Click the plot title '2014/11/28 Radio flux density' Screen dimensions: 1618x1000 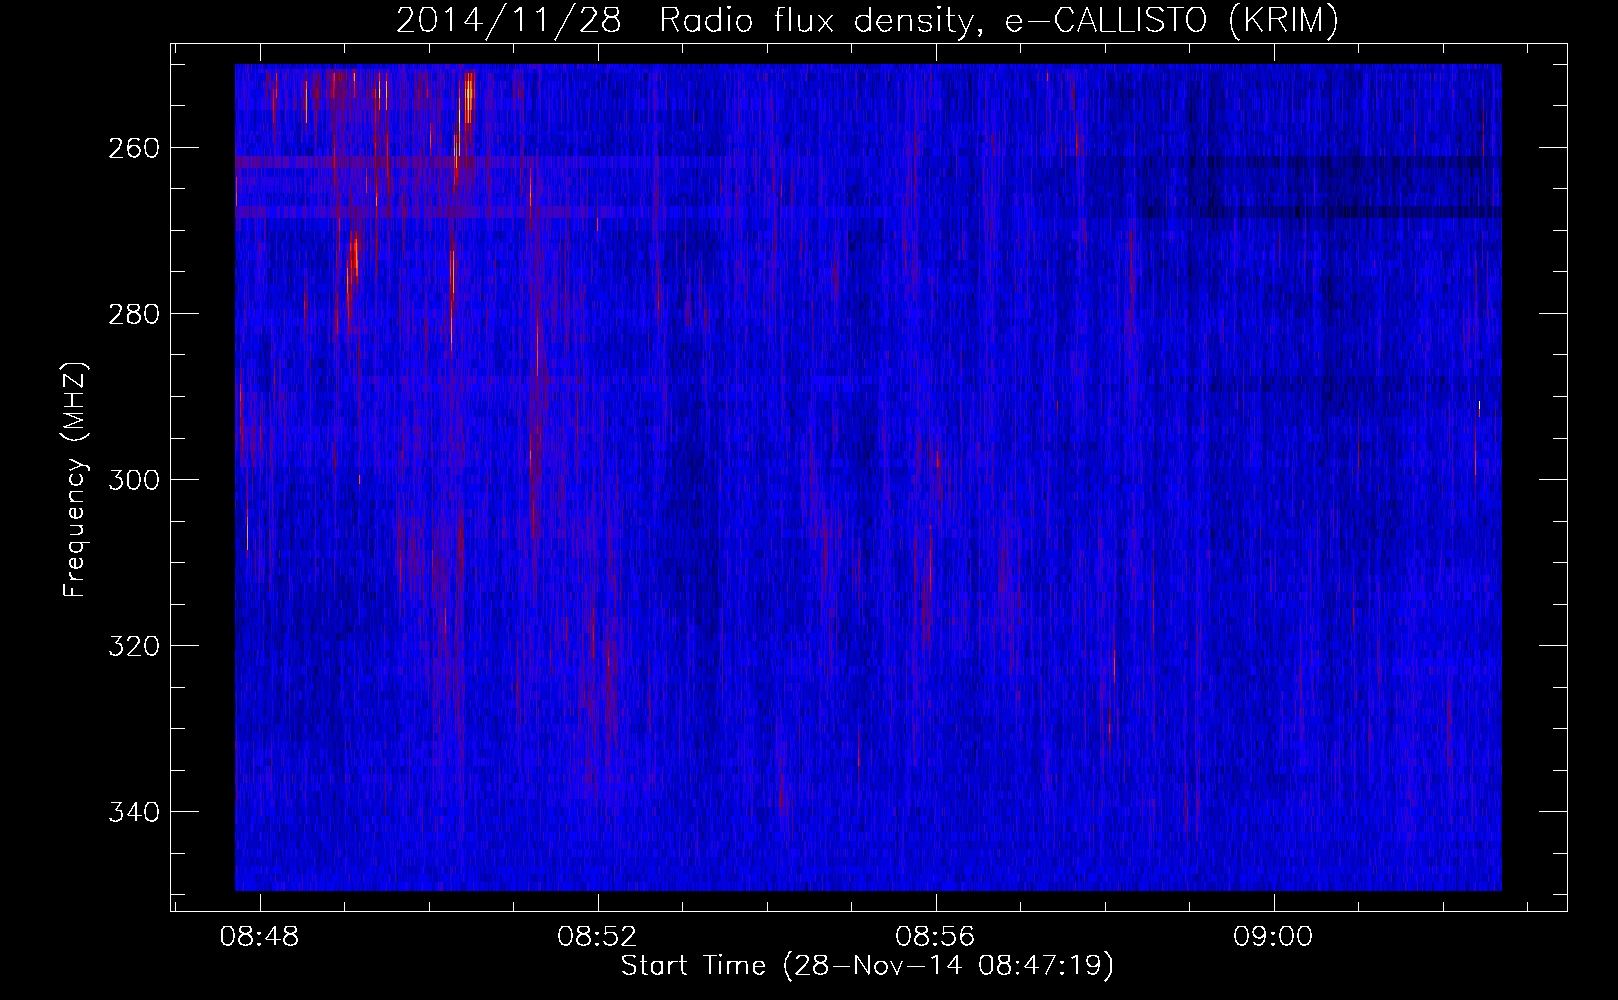click(867, 20)
